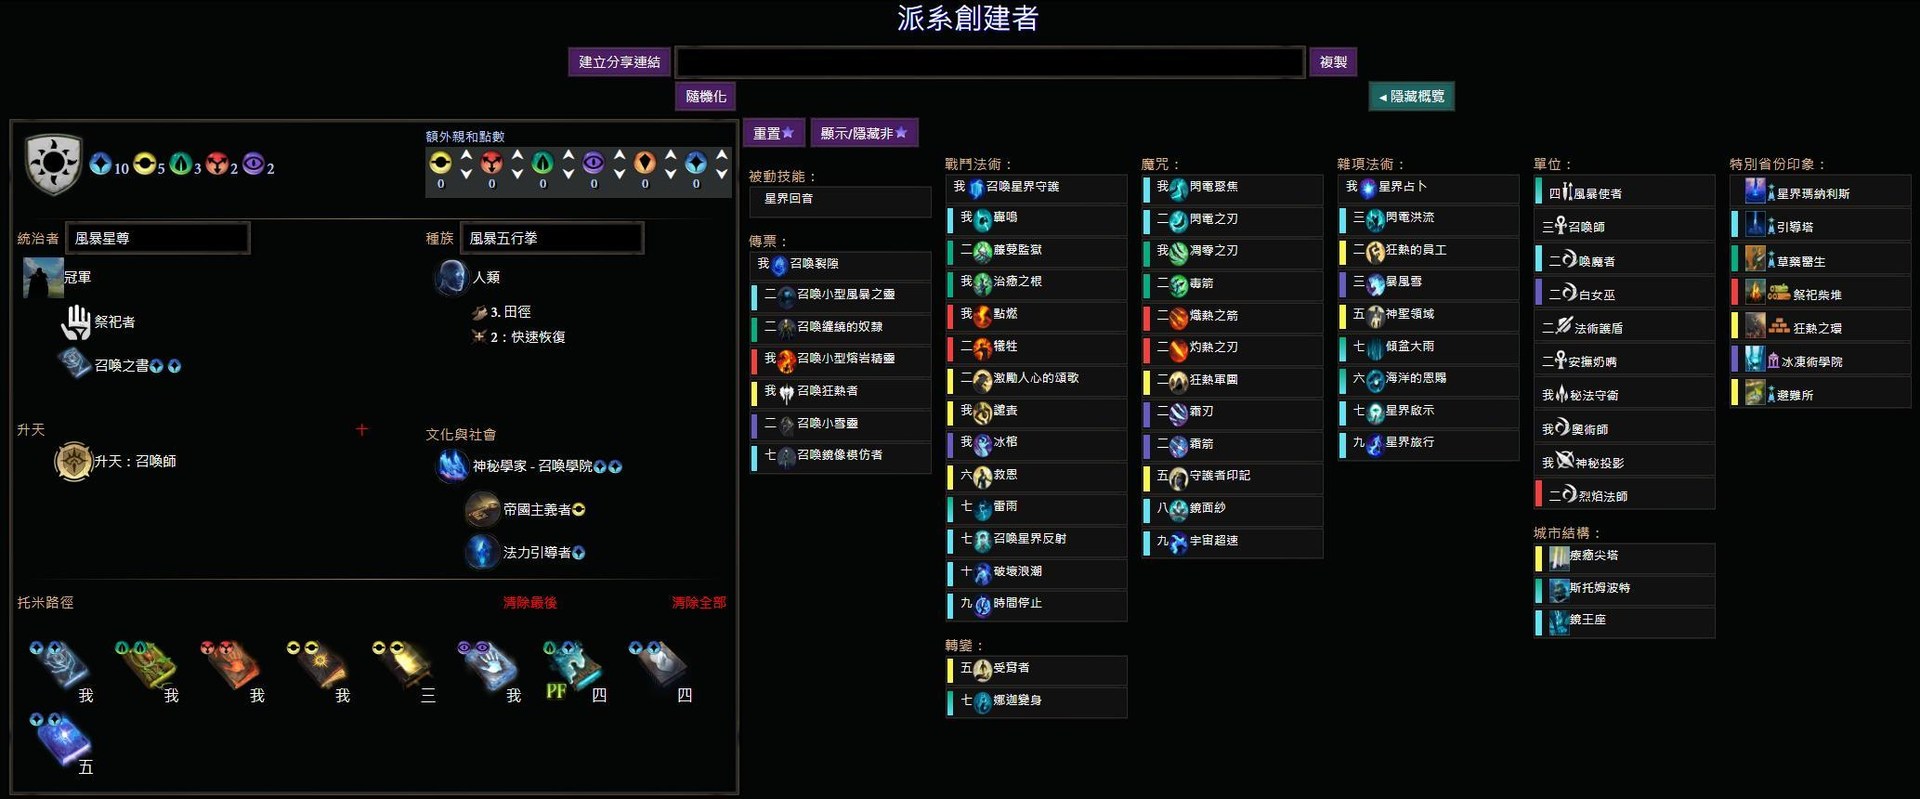The image size is (1920, 799).
Task: Click the 隨機化 randomize button
Action: click(706, 96)
